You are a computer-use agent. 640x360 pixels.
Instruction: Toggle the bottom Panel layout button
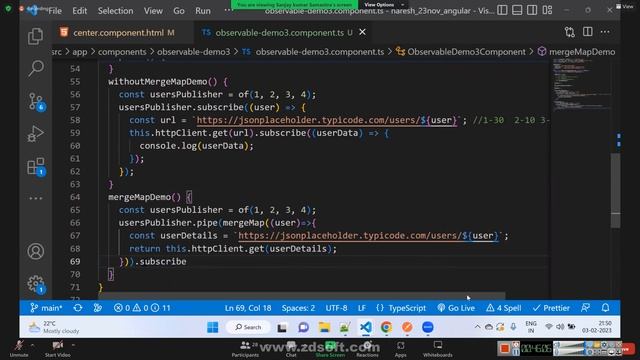tap(517, 10)
